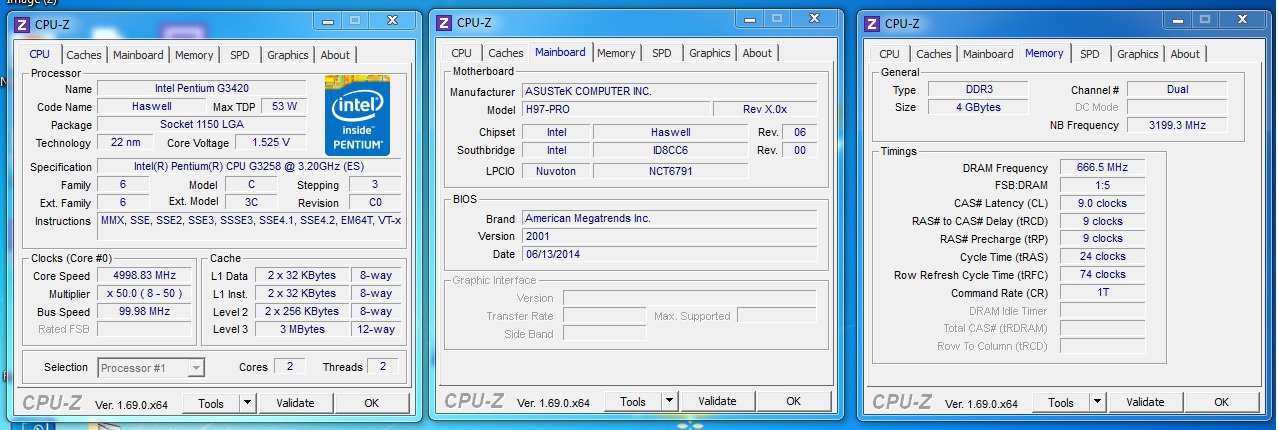Image resolution: width=1278 pixels, height=430 pixels.
Task: Select the Memory tab in the middle Mainboard window
Action: tap(616, 53)
